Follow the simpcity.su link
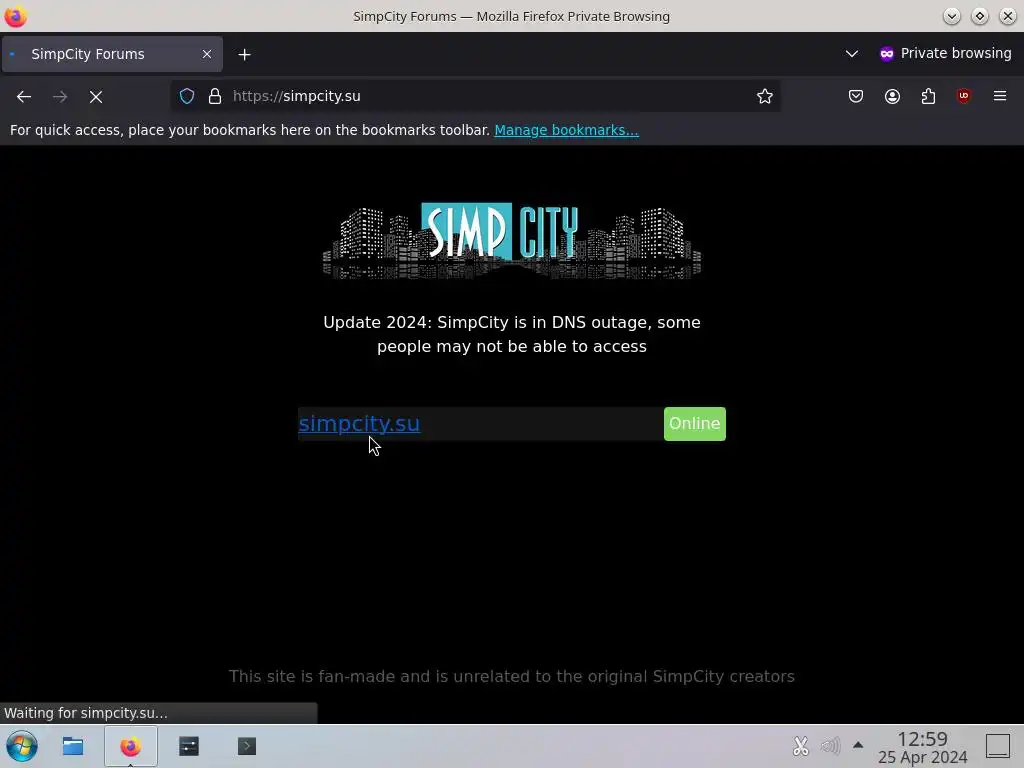Image resolution: width=1024 pixels, height=768 pixels. [359, 423]
